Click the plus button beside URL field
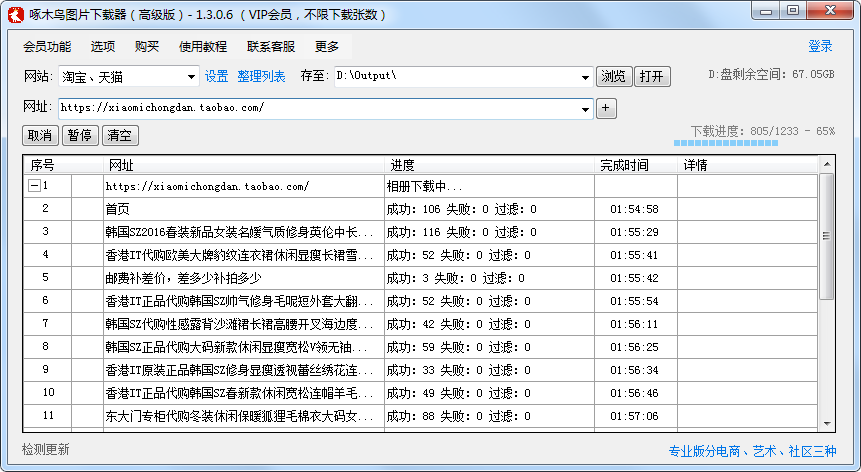The height and width of the screenshot is (472, 861). (x=606, y=108)
